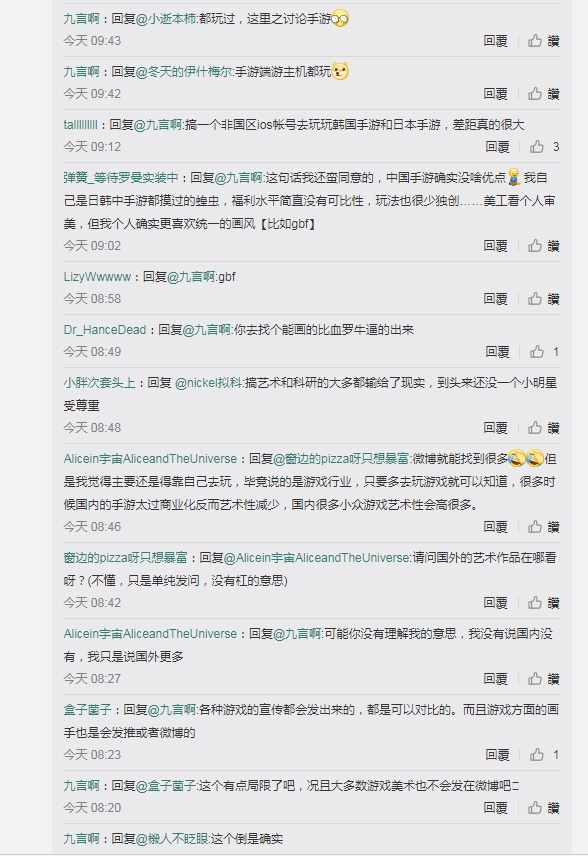The height and width of the screenshot is (856, 588).
Task: Open Dr_HanceDead's user profile
Action: click(105, 330)
